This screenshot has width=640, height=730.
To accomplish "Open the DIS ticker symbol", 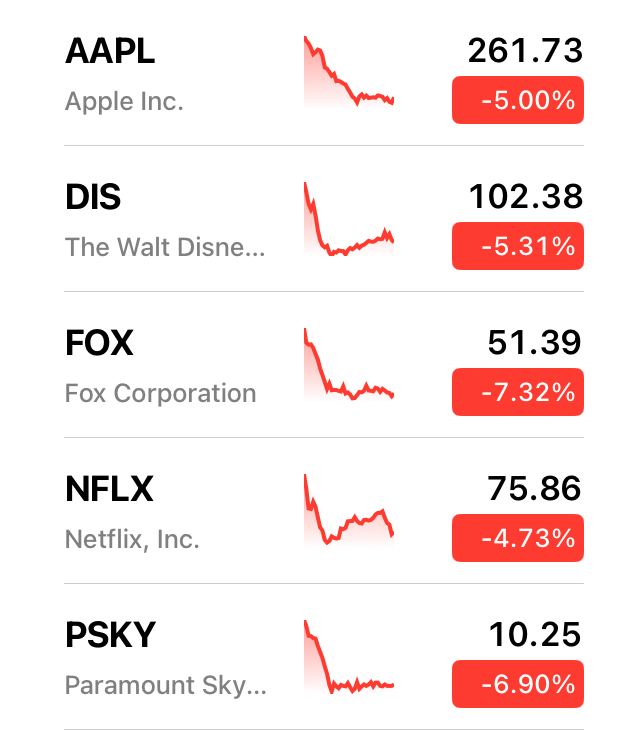I will (93, 197).
